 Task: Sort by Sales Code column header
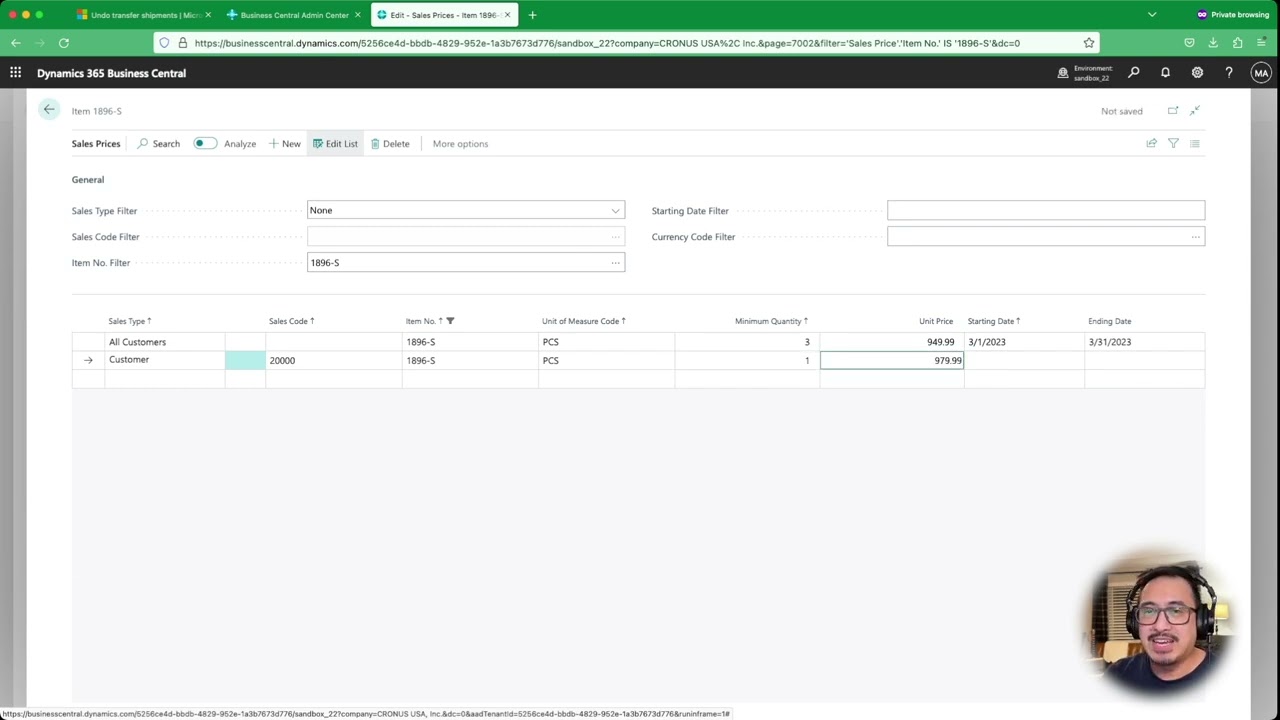tap(292, 321)
